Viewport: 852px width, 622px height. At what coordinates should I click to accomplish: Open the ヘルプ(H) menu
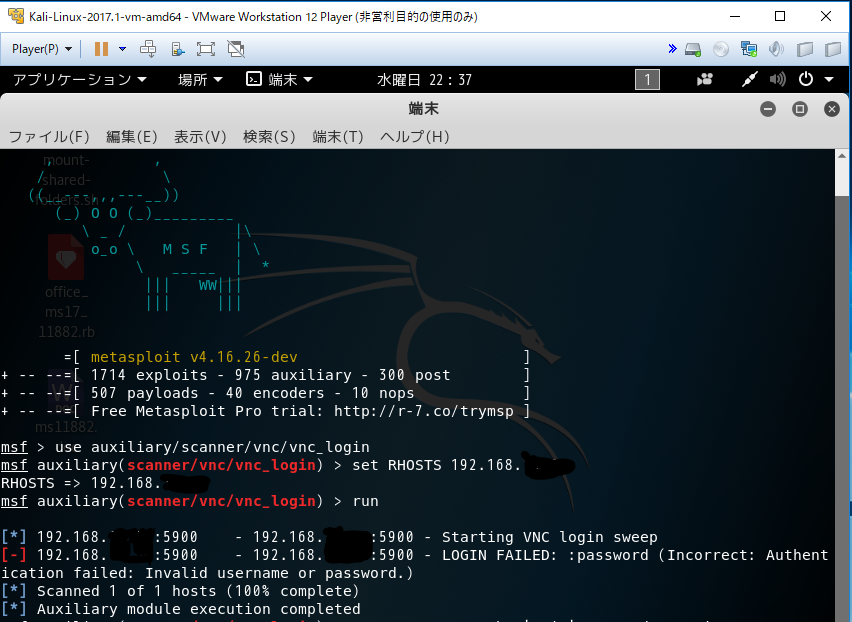point(415,136)
